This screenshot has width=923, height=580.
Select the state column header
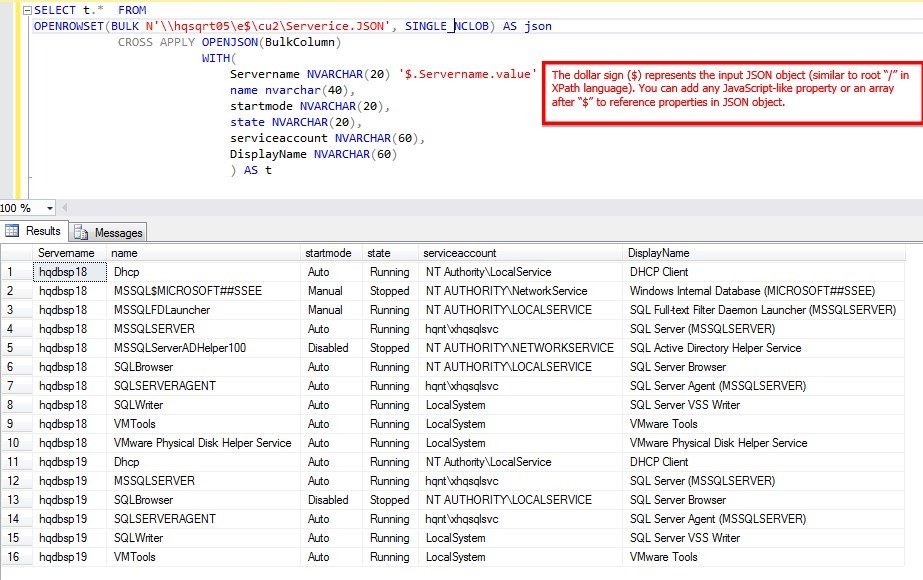click(390, 253)
